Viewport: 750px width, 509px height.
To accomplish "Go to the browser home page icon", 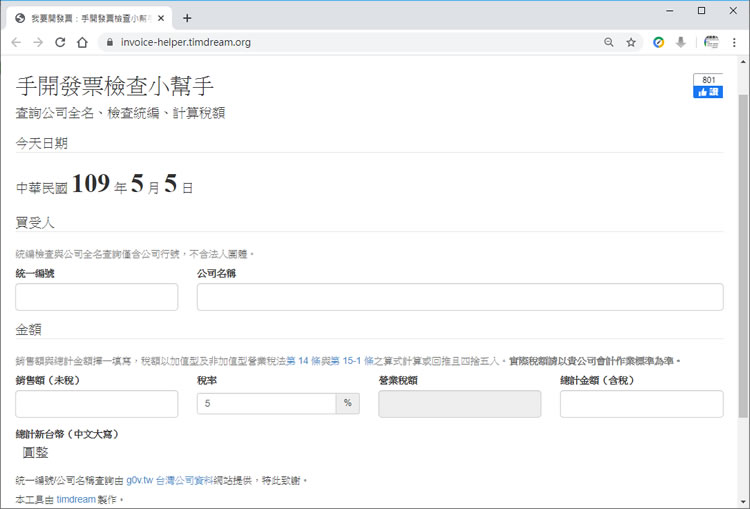I will (x=82, y=42).
